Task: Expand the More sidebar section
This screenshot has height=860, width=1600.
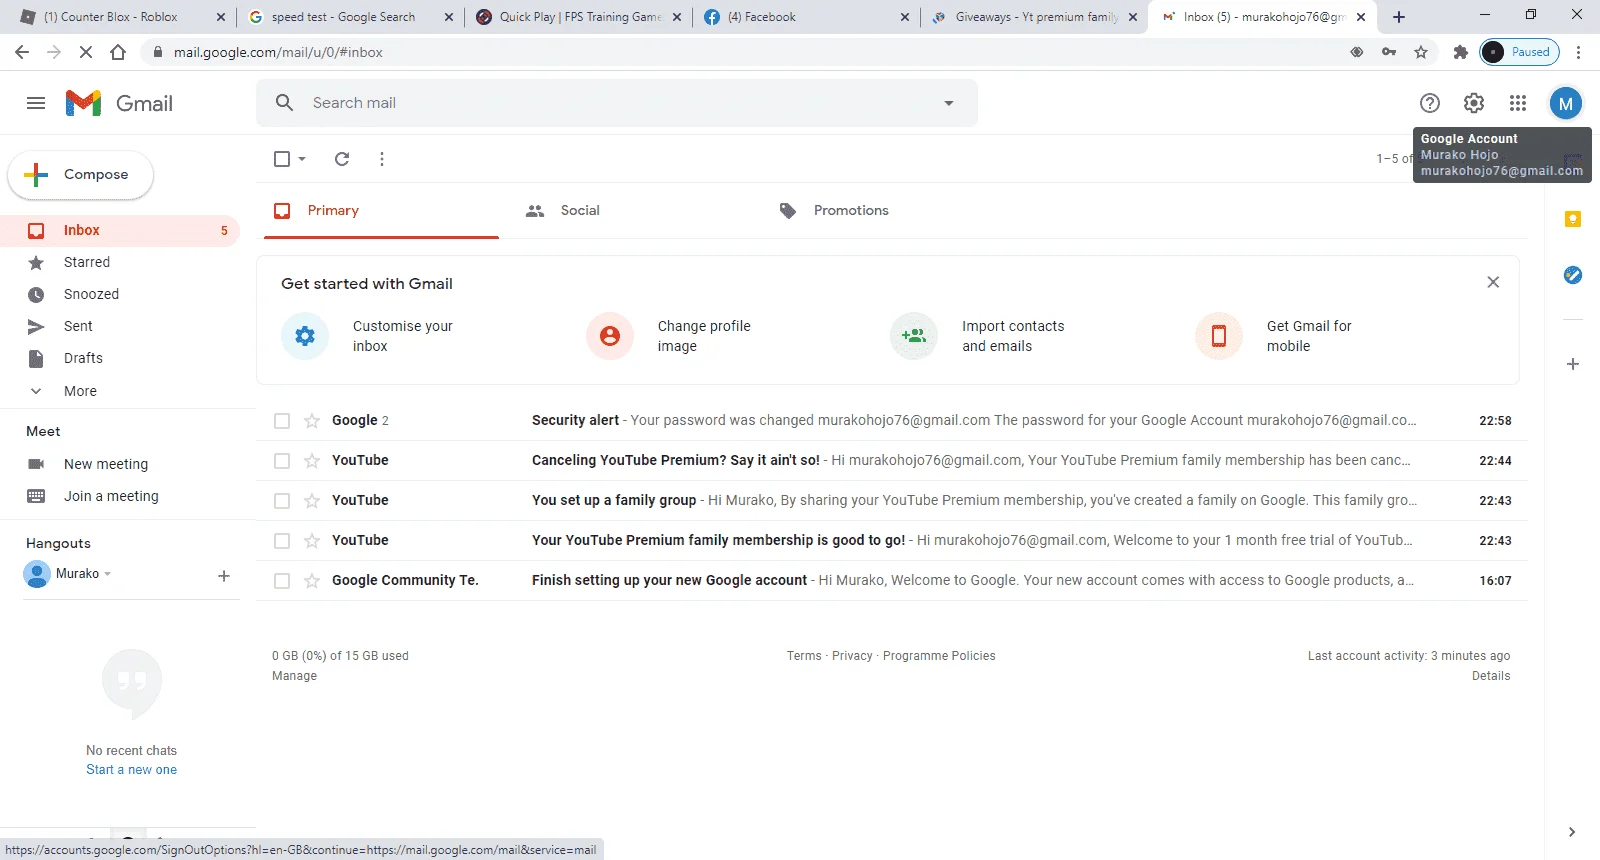Action: point(120,391)
